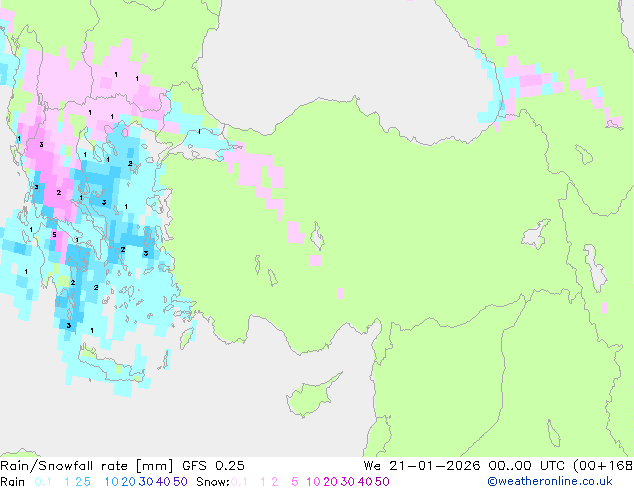Select the Snow legend value 0.1
This screenshot has height=490, width=634.
239,482
